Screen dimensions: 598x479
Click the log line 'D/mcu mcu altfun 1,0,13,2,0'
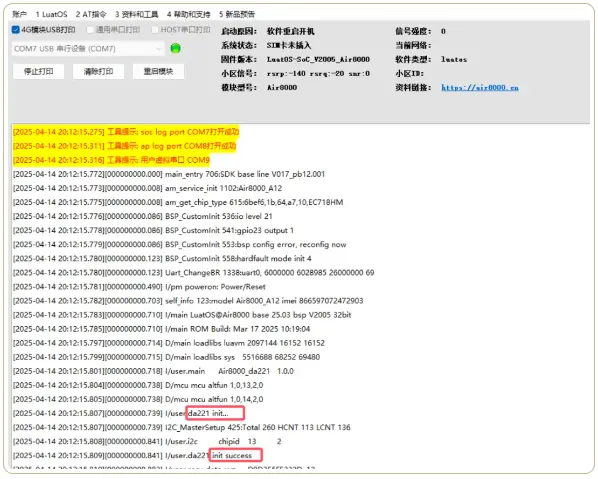pos(138,386)
